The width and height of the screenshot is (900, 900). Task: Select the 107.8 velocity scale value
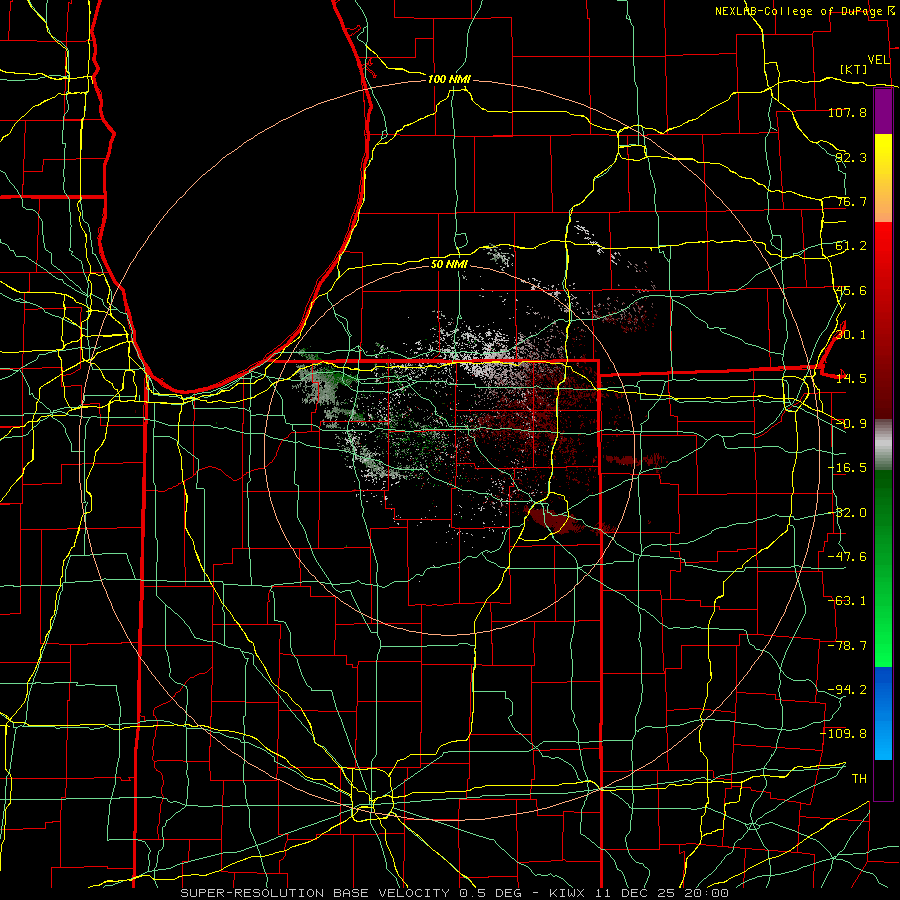coord(847,112)
